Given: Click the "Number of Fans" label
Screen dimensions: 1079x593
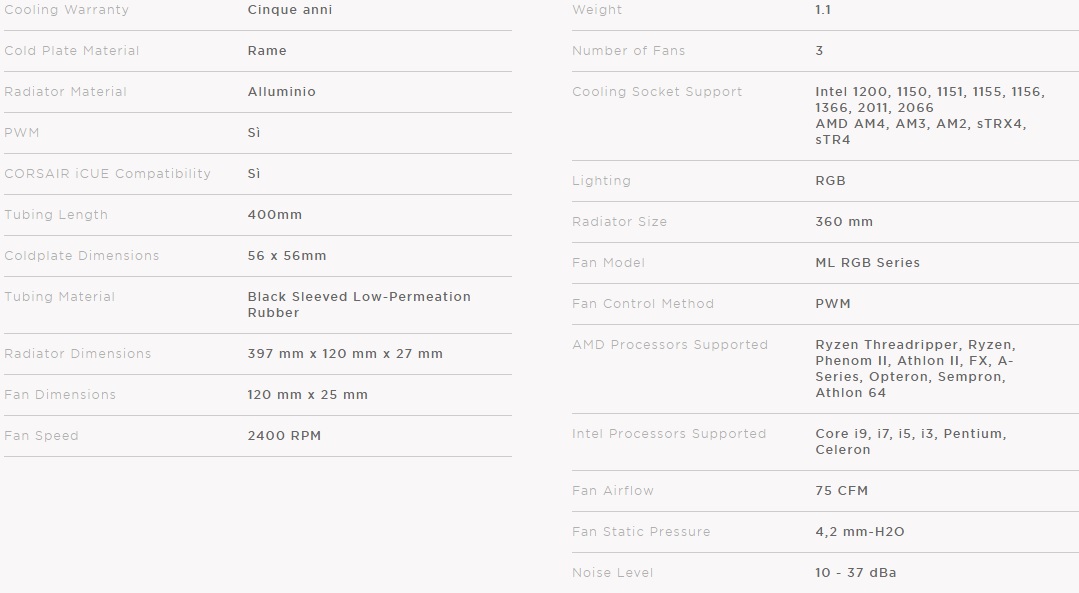Looking at the screenshot, I should pyautogui.click(x=629, y=51).
